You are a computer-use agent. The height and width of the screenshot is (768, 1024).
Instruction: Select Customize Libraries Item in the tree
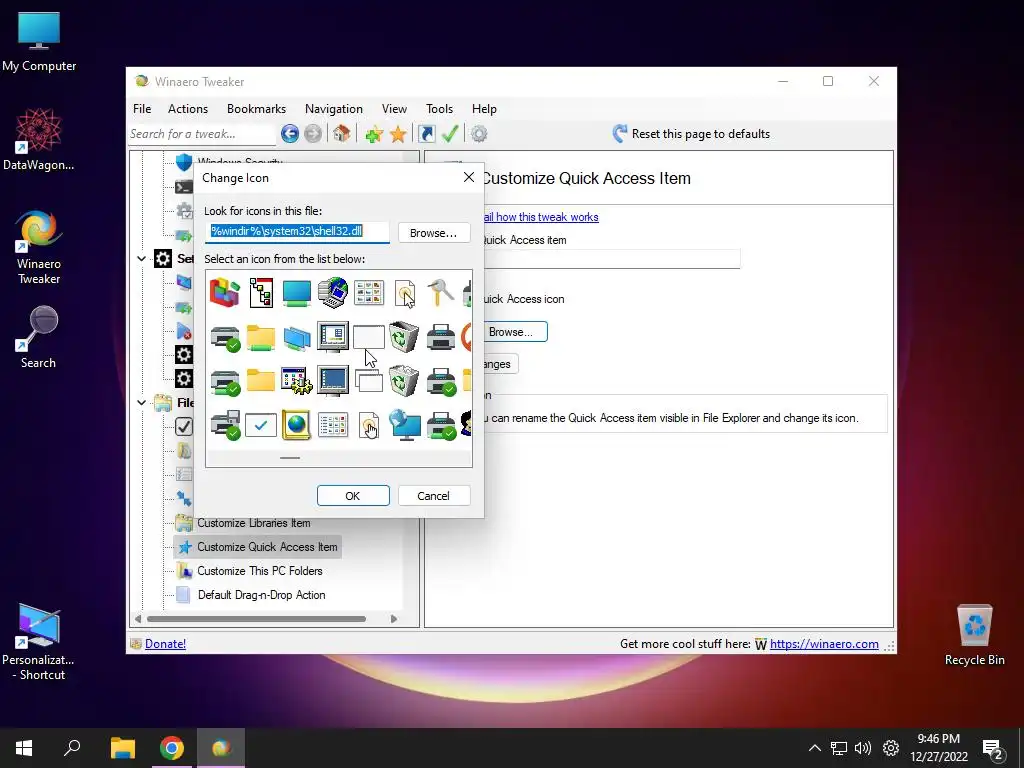tap(254, 523)
